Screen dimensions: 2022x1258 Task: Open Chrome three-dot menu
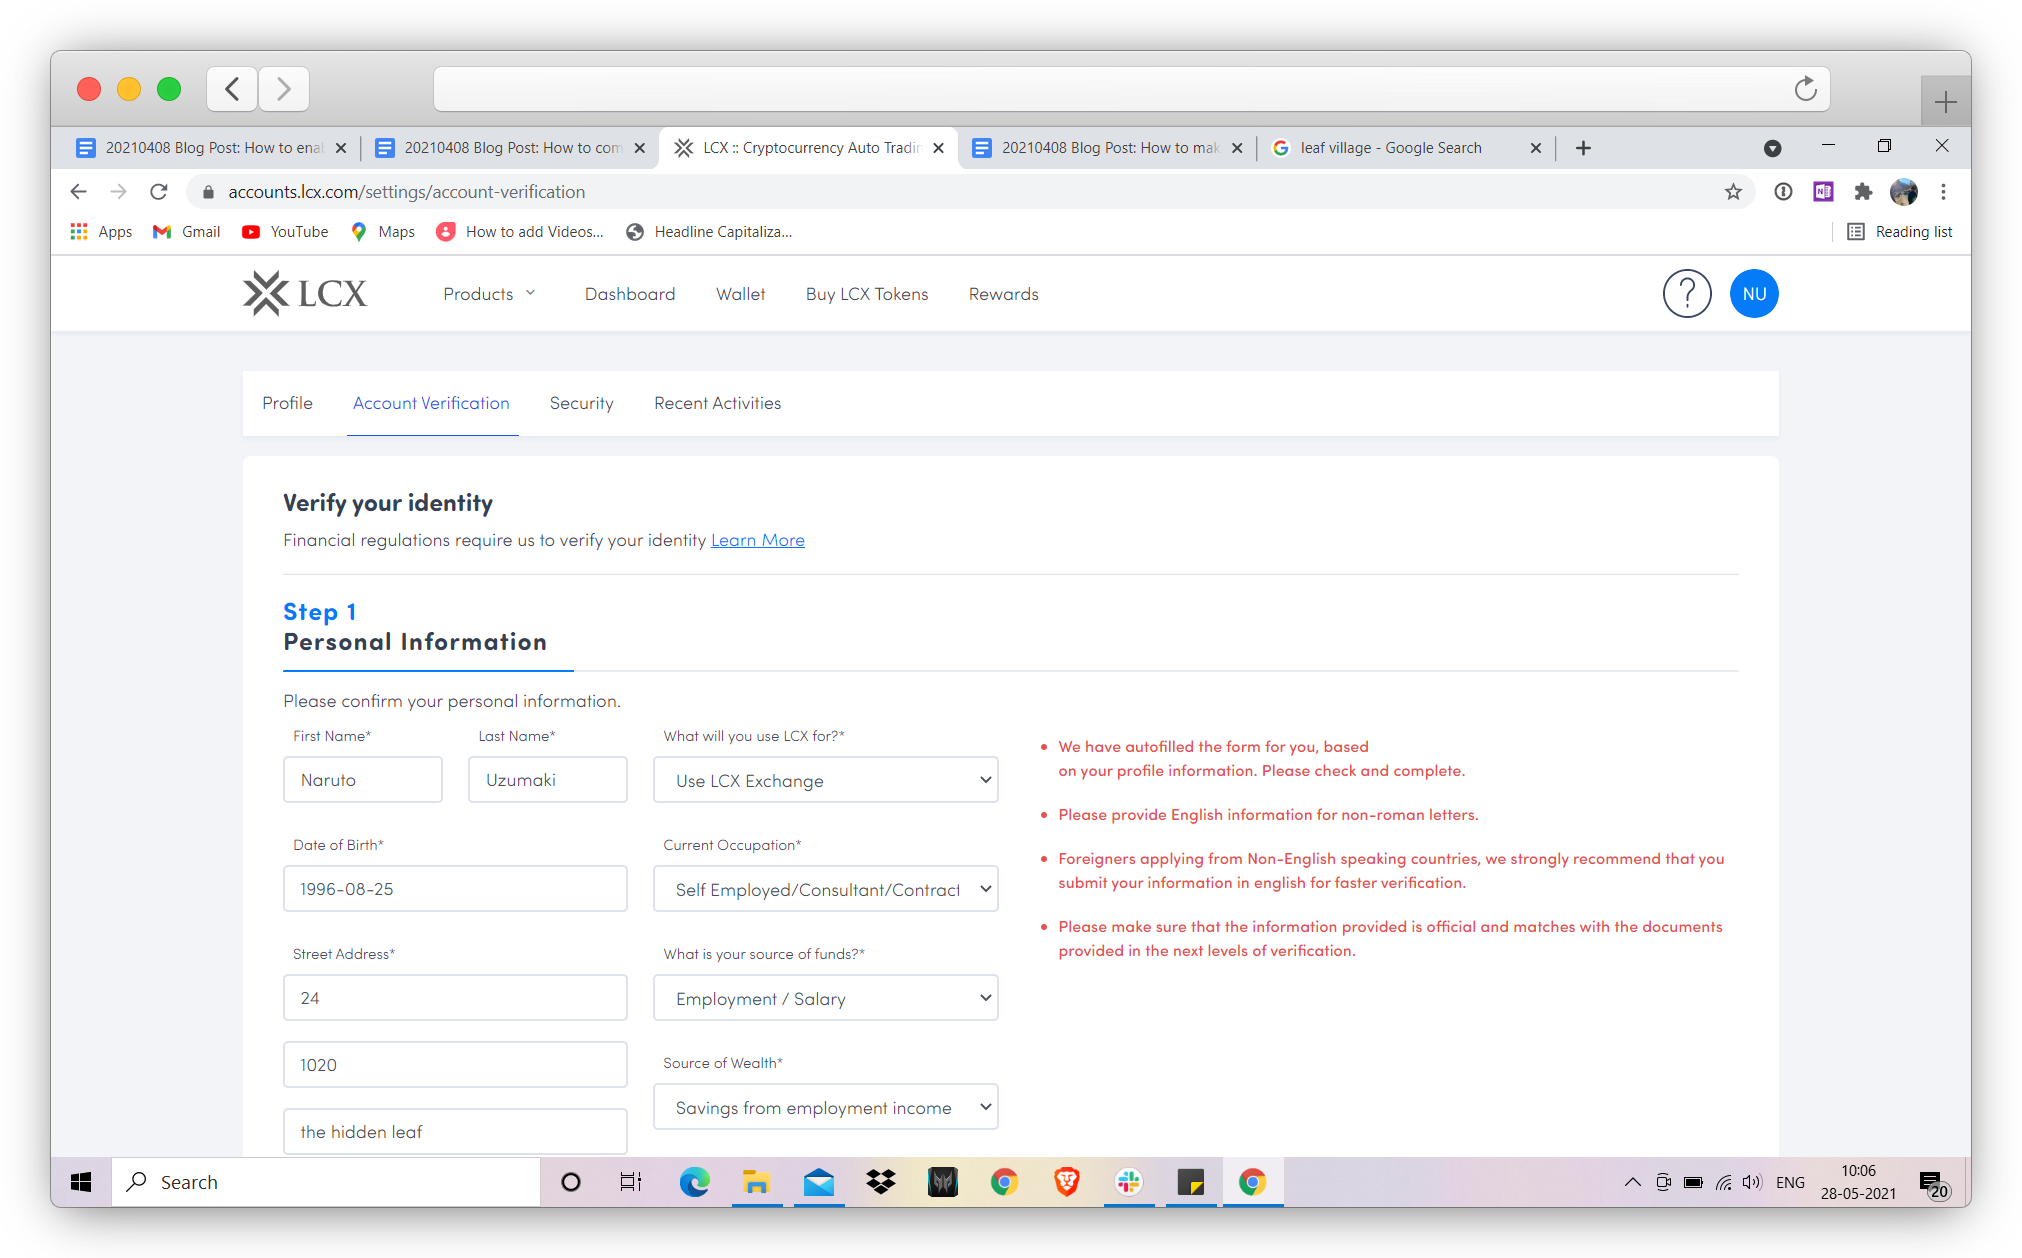click(x=1943, y=192)
